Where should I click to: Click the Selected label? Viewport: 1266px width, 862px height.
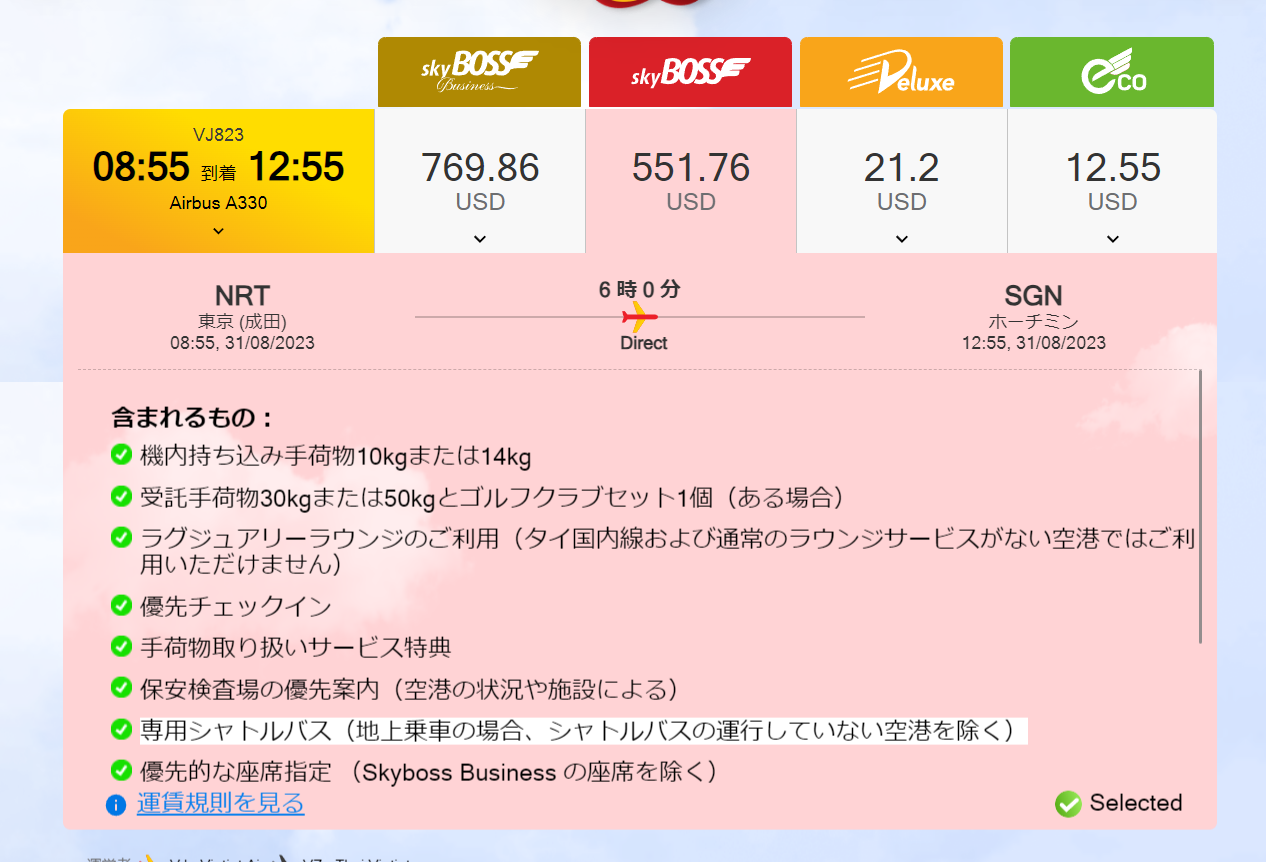coord(1136,803)
